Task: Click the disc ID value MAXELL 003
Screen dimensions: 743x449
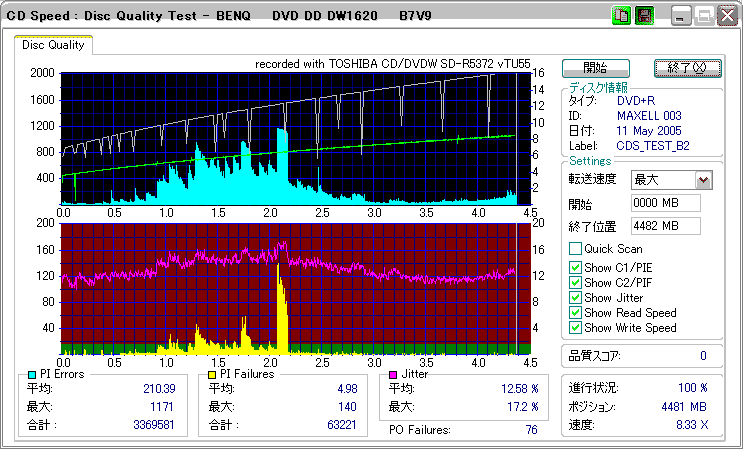Action: 649,116
